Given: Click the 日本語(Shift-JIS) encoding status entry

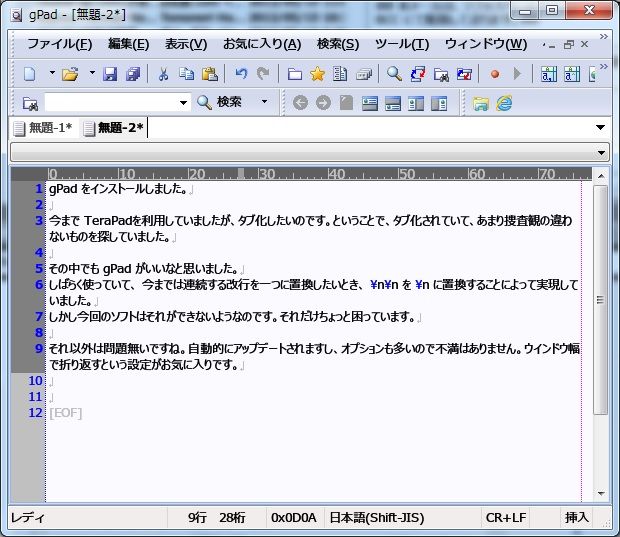Looking at the screenshot, I should tap(377, 518).
